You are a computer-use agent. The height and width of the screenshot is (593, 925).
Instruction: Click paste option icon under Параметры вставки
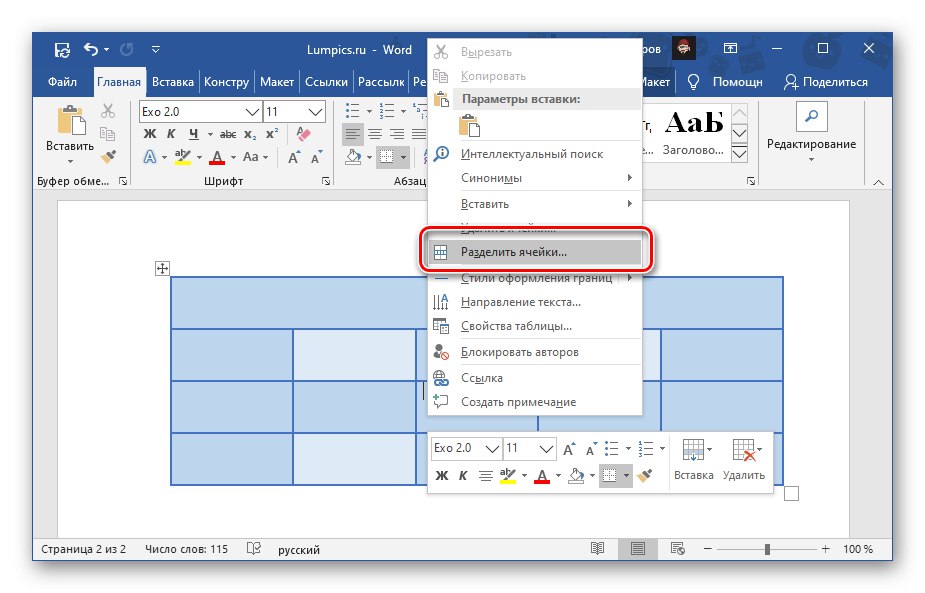pos(469,126)
